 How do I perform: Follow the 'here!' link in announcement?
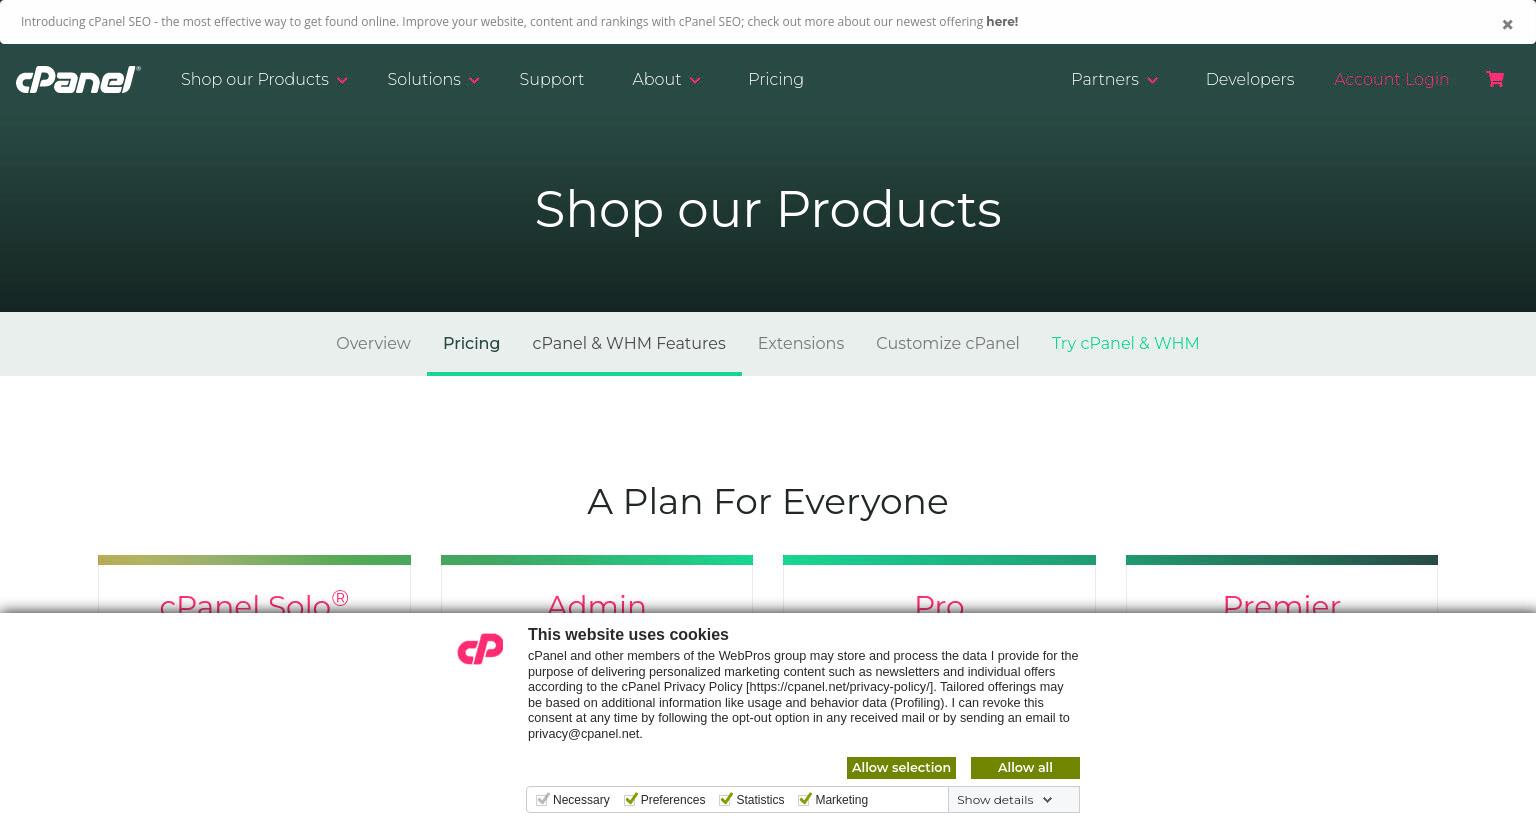(x=1002, y=21)
